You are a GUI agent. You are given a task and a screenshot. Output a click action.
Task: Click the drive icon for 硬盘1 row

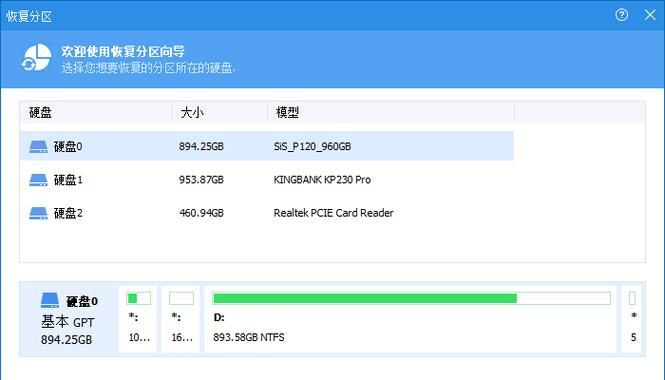[38, 180]
